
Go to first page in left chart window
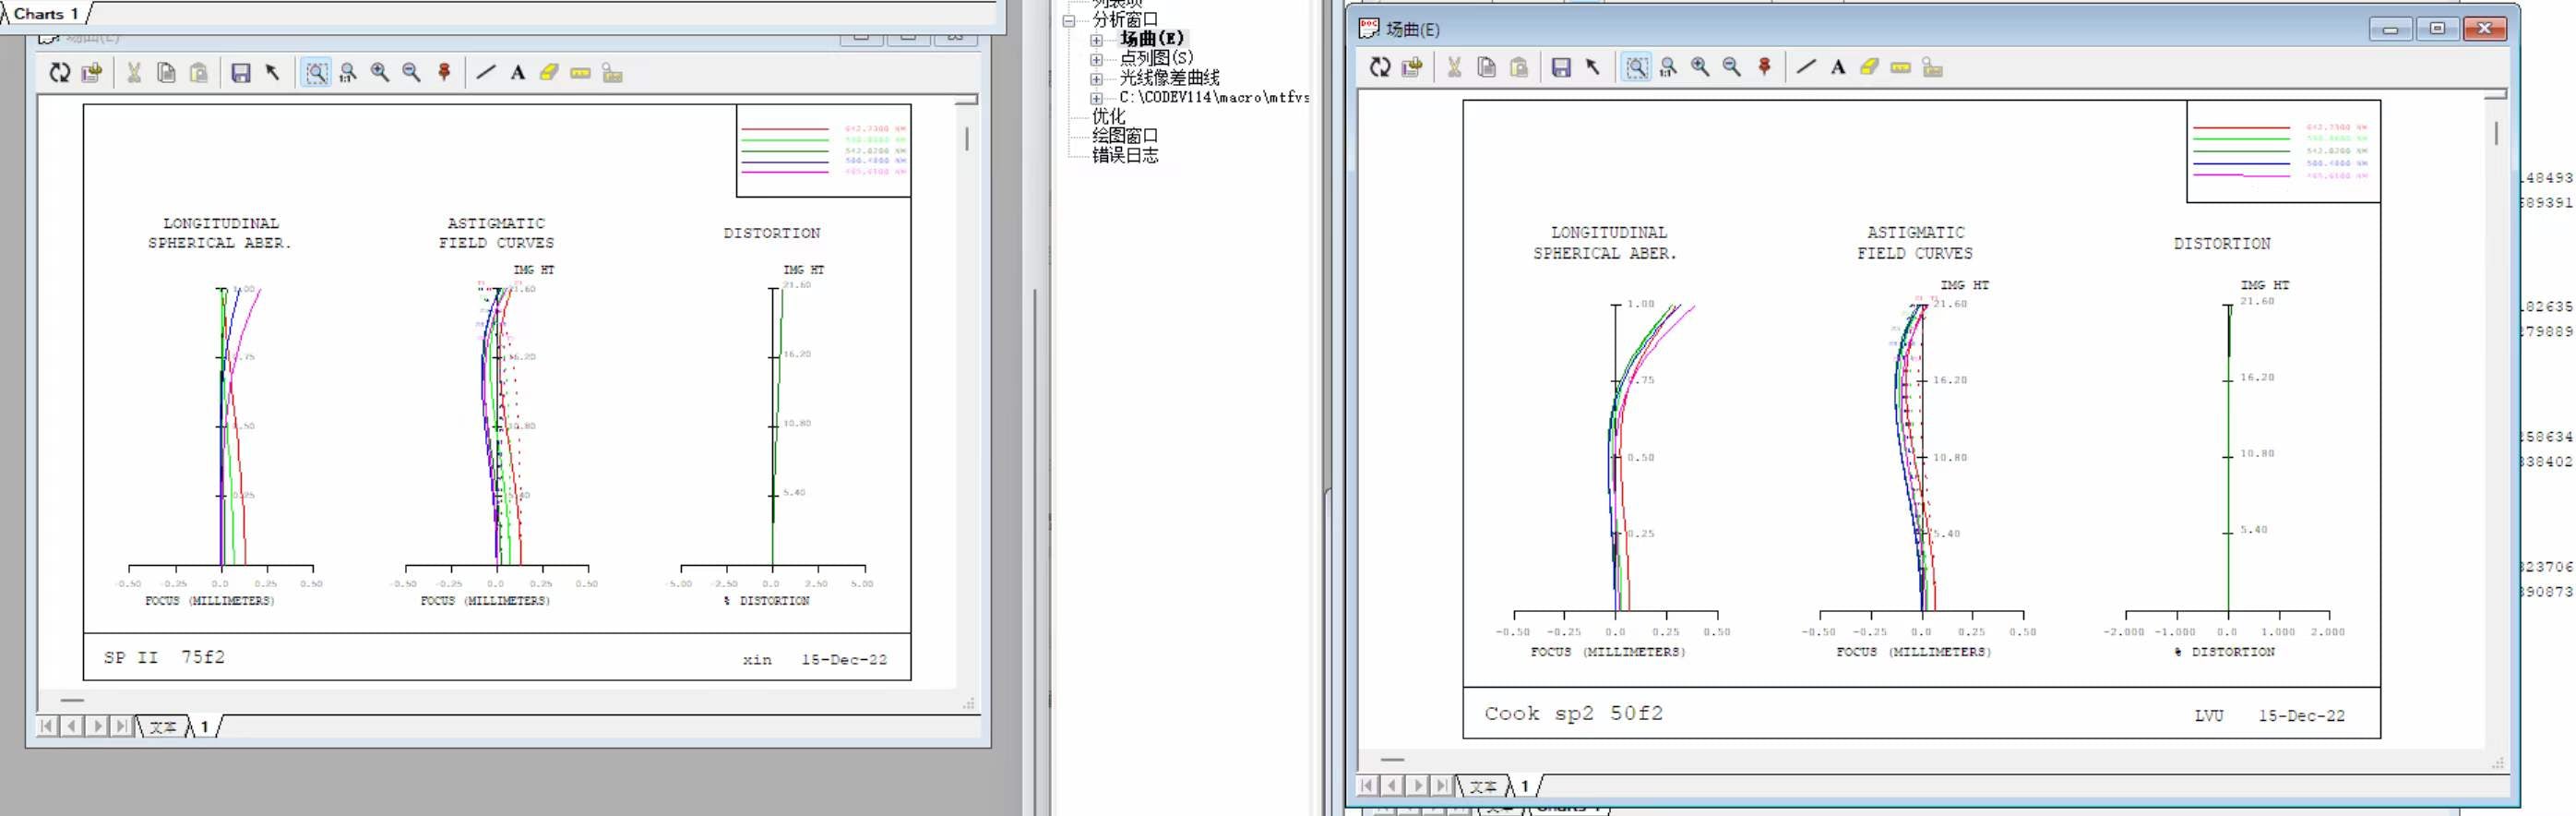click(48, 726)
